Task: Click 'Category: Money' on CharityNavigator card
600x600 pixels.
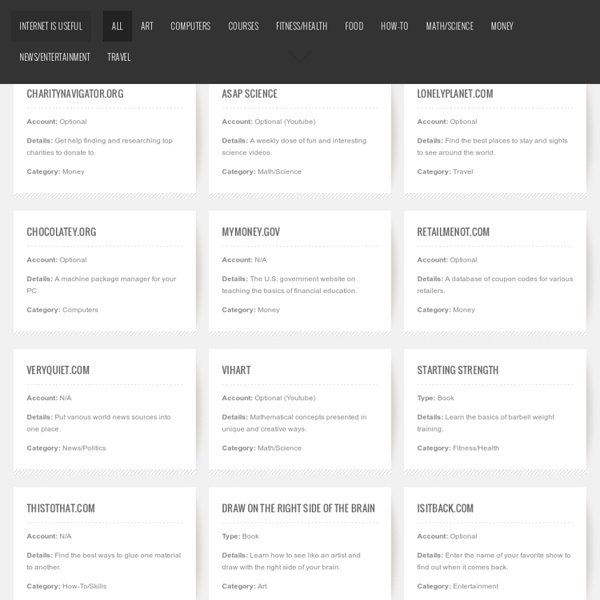Action: [55, 172]
